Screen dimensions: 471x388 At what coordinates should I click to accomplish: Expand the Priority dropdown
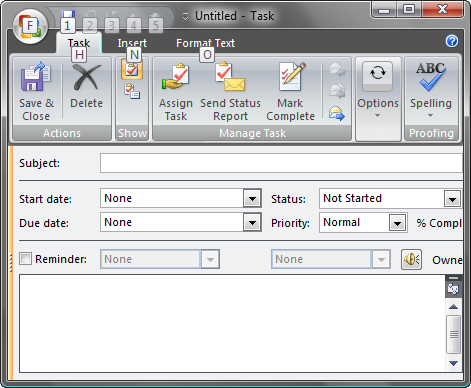coord(397,223)
